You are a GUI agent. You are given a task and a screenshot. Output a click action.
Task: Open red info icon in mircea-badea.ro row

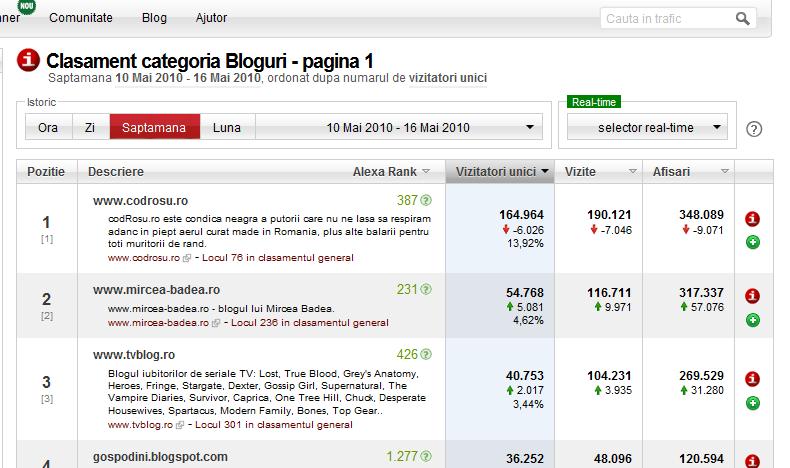click(x=752, y=296)
